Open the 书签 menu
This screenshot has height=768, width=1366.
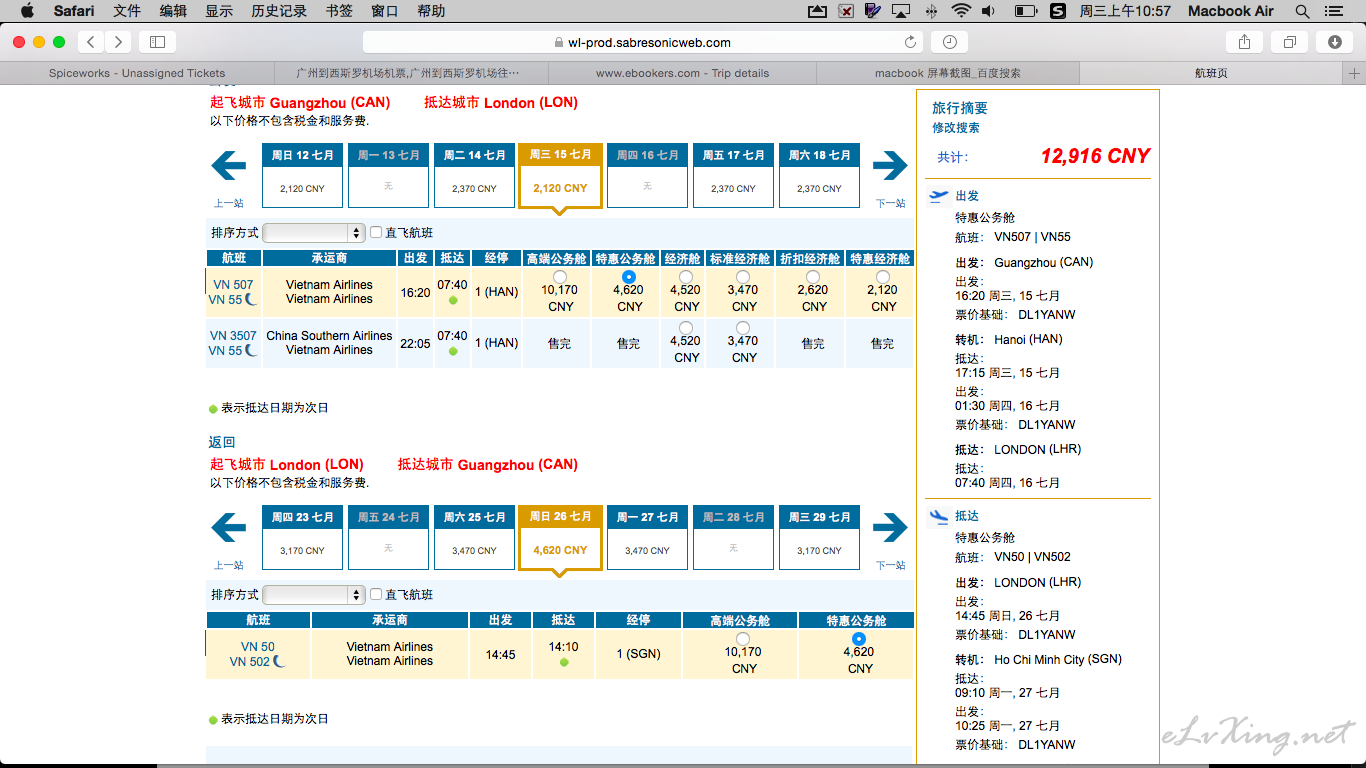coord(339,11)
